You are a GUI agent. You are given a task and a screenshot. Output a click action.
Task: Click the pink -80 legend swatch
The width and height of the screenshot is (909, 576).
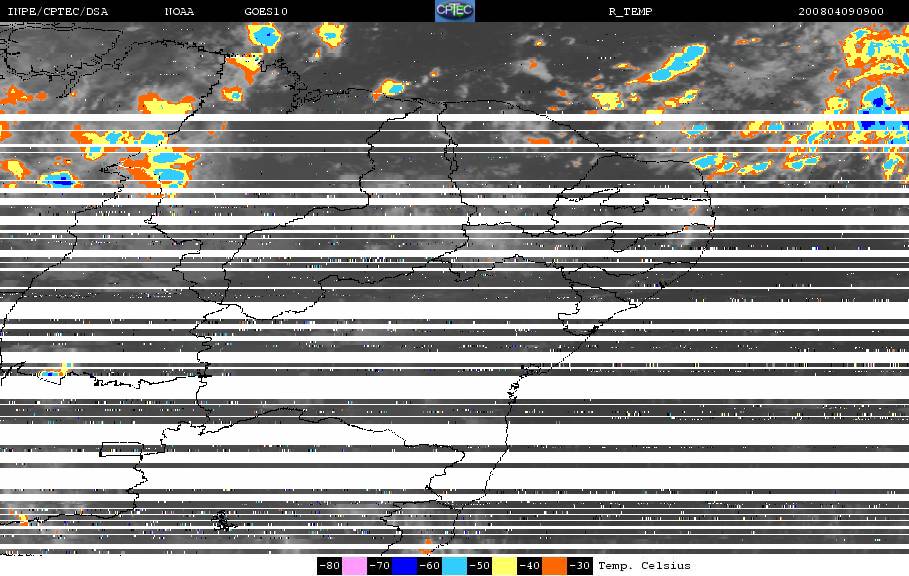354,566
